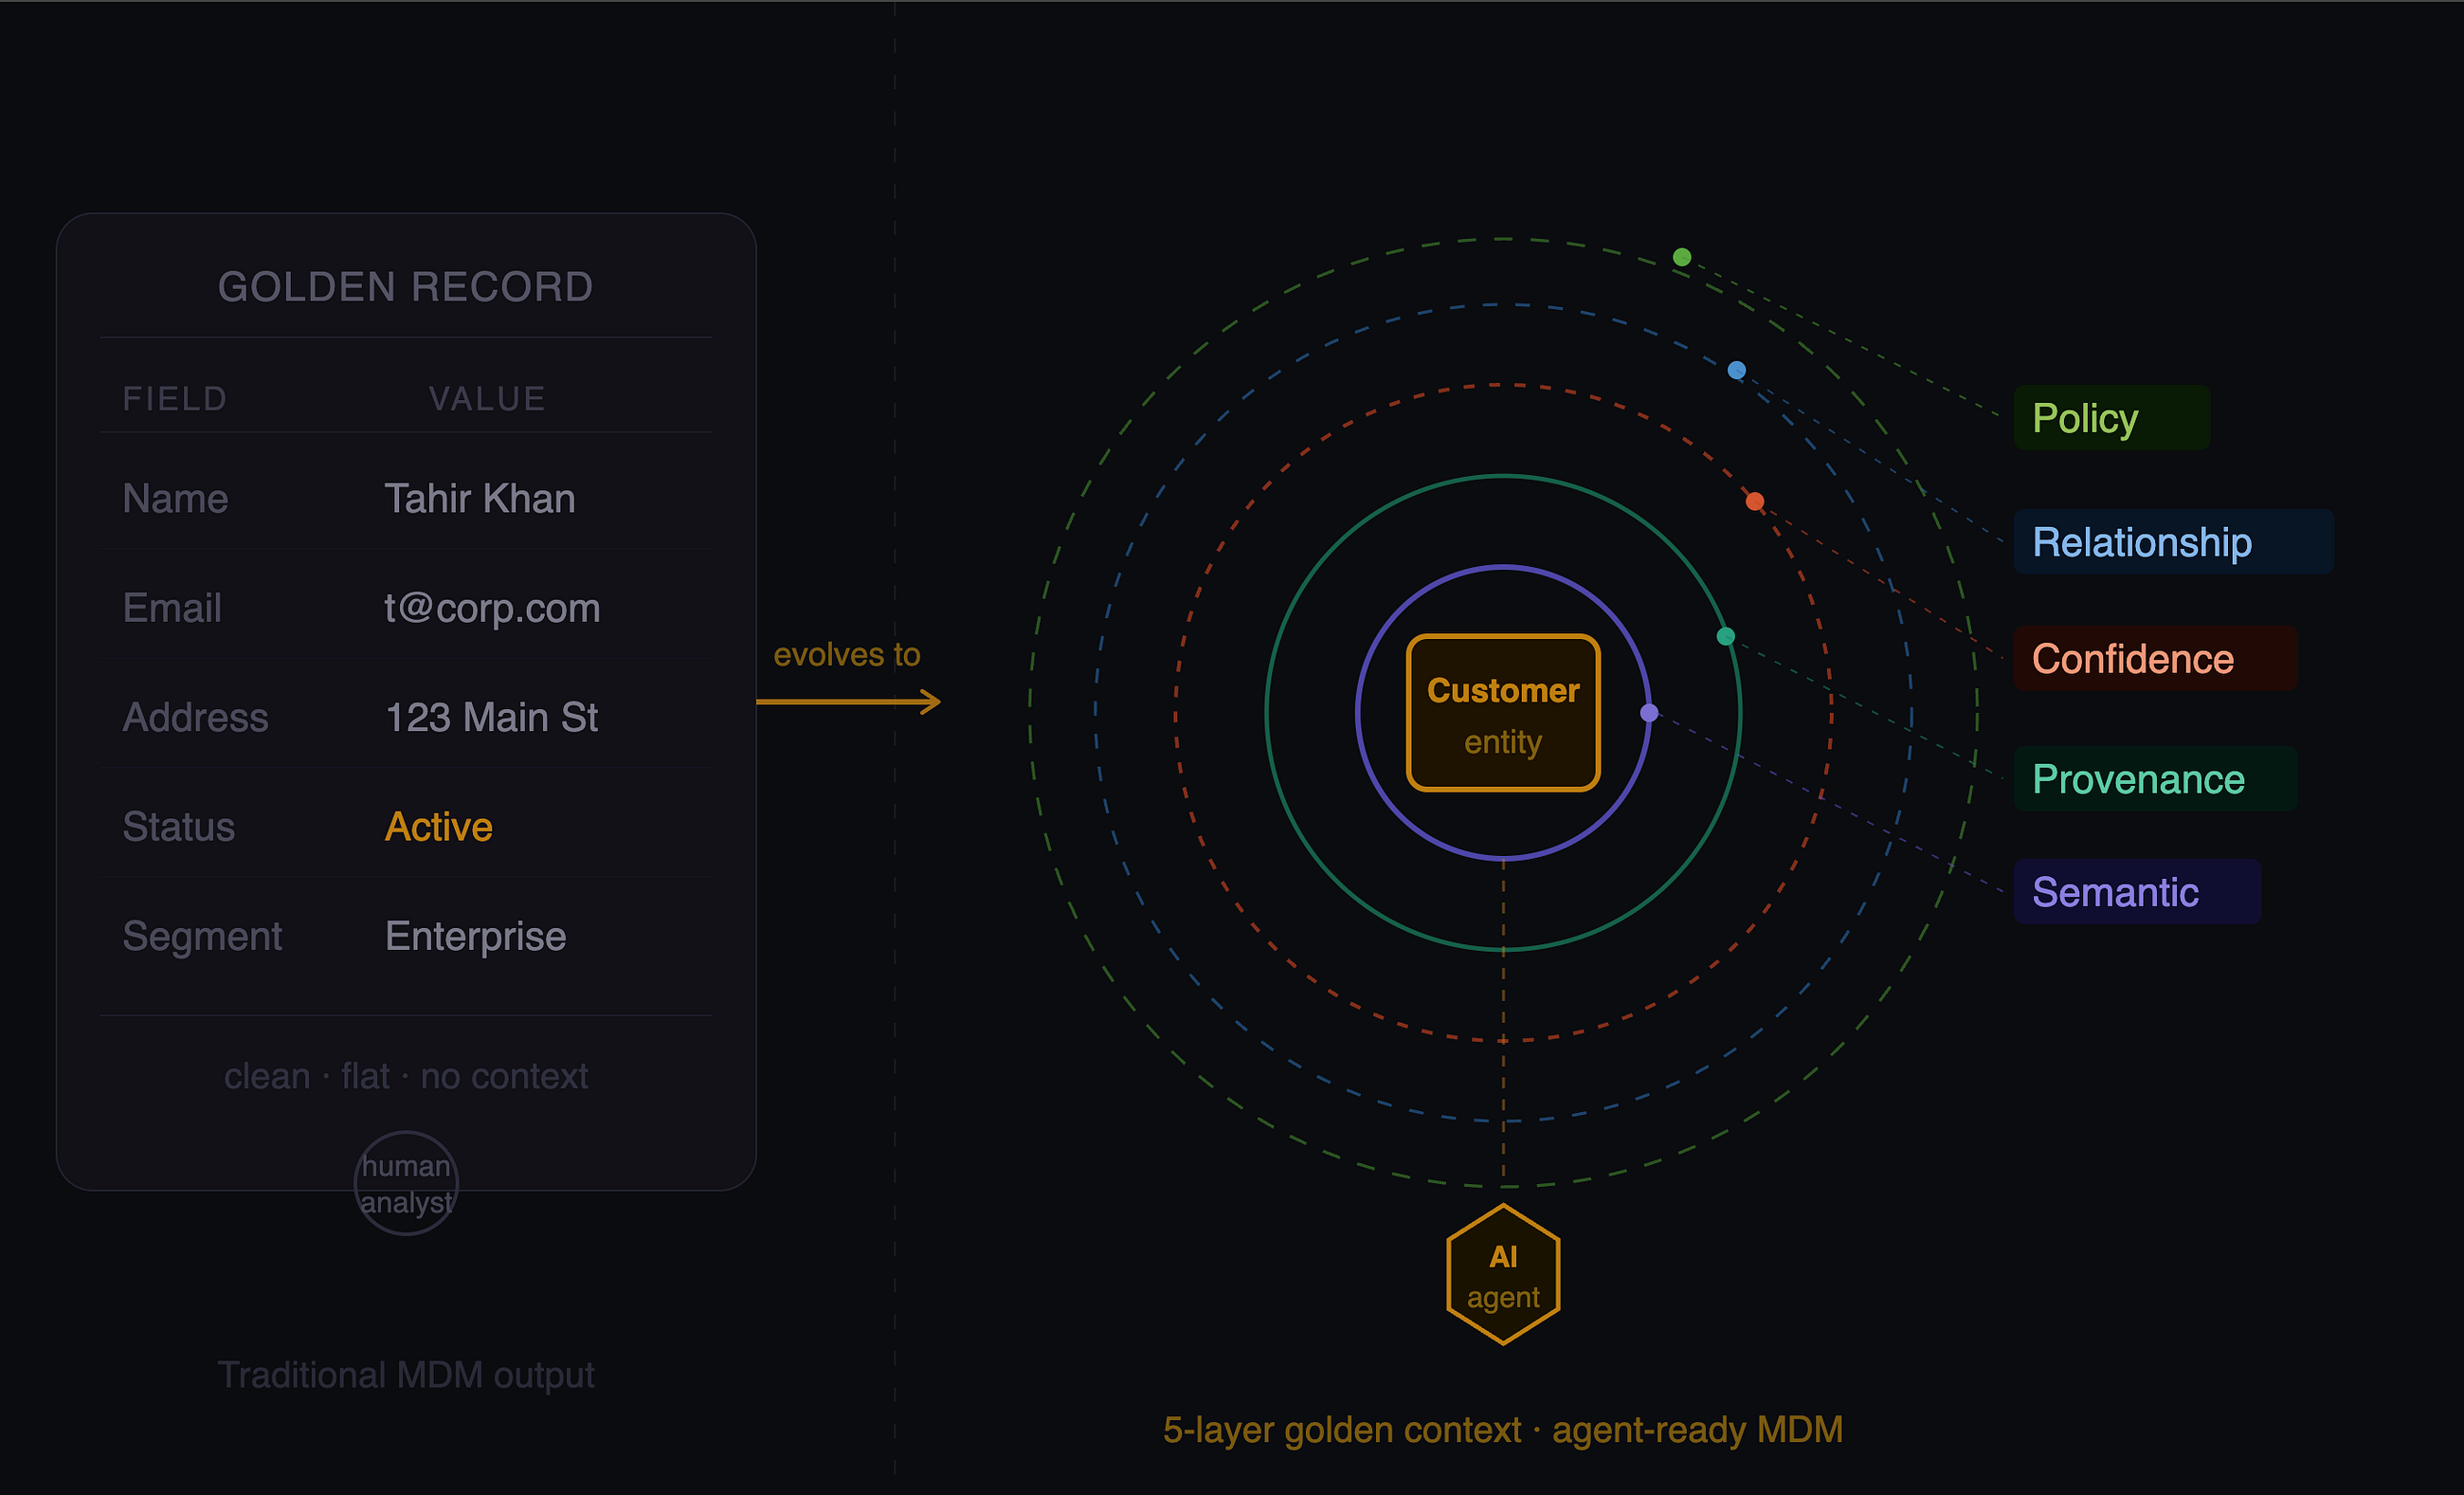This screenshot has width=2464, height=1495.
Task: Click the green Policy orbit dot
Action: coord(1682,257)
